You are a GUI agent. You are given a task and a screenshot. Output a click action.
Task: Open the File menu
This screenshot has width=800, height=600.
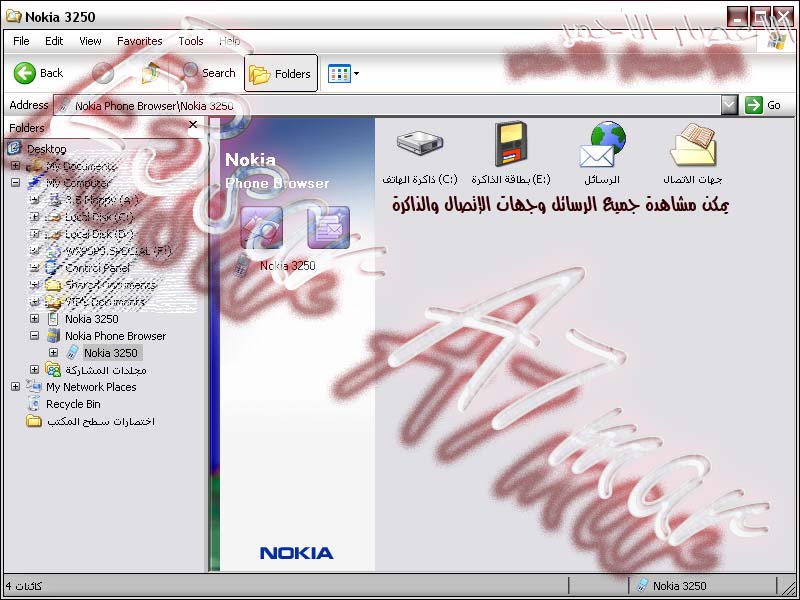pos(21,41)
